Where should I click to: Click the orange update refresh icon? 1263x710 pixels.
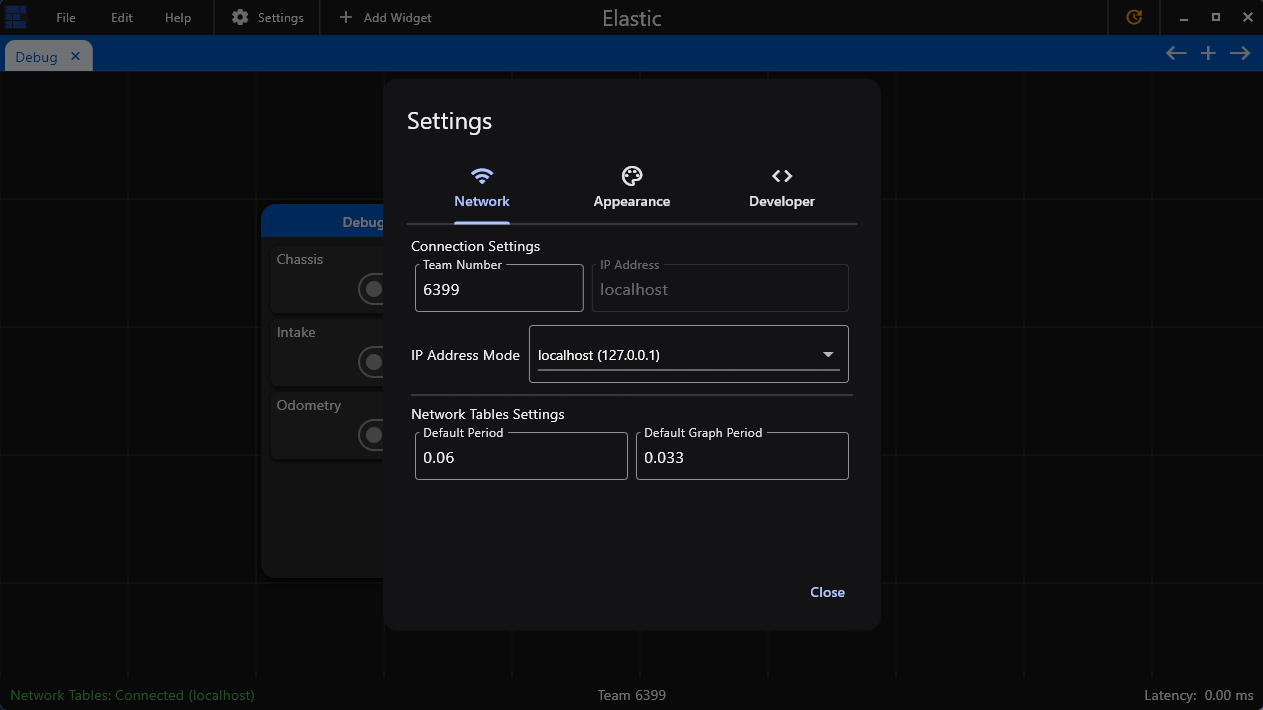point(1134,17)
